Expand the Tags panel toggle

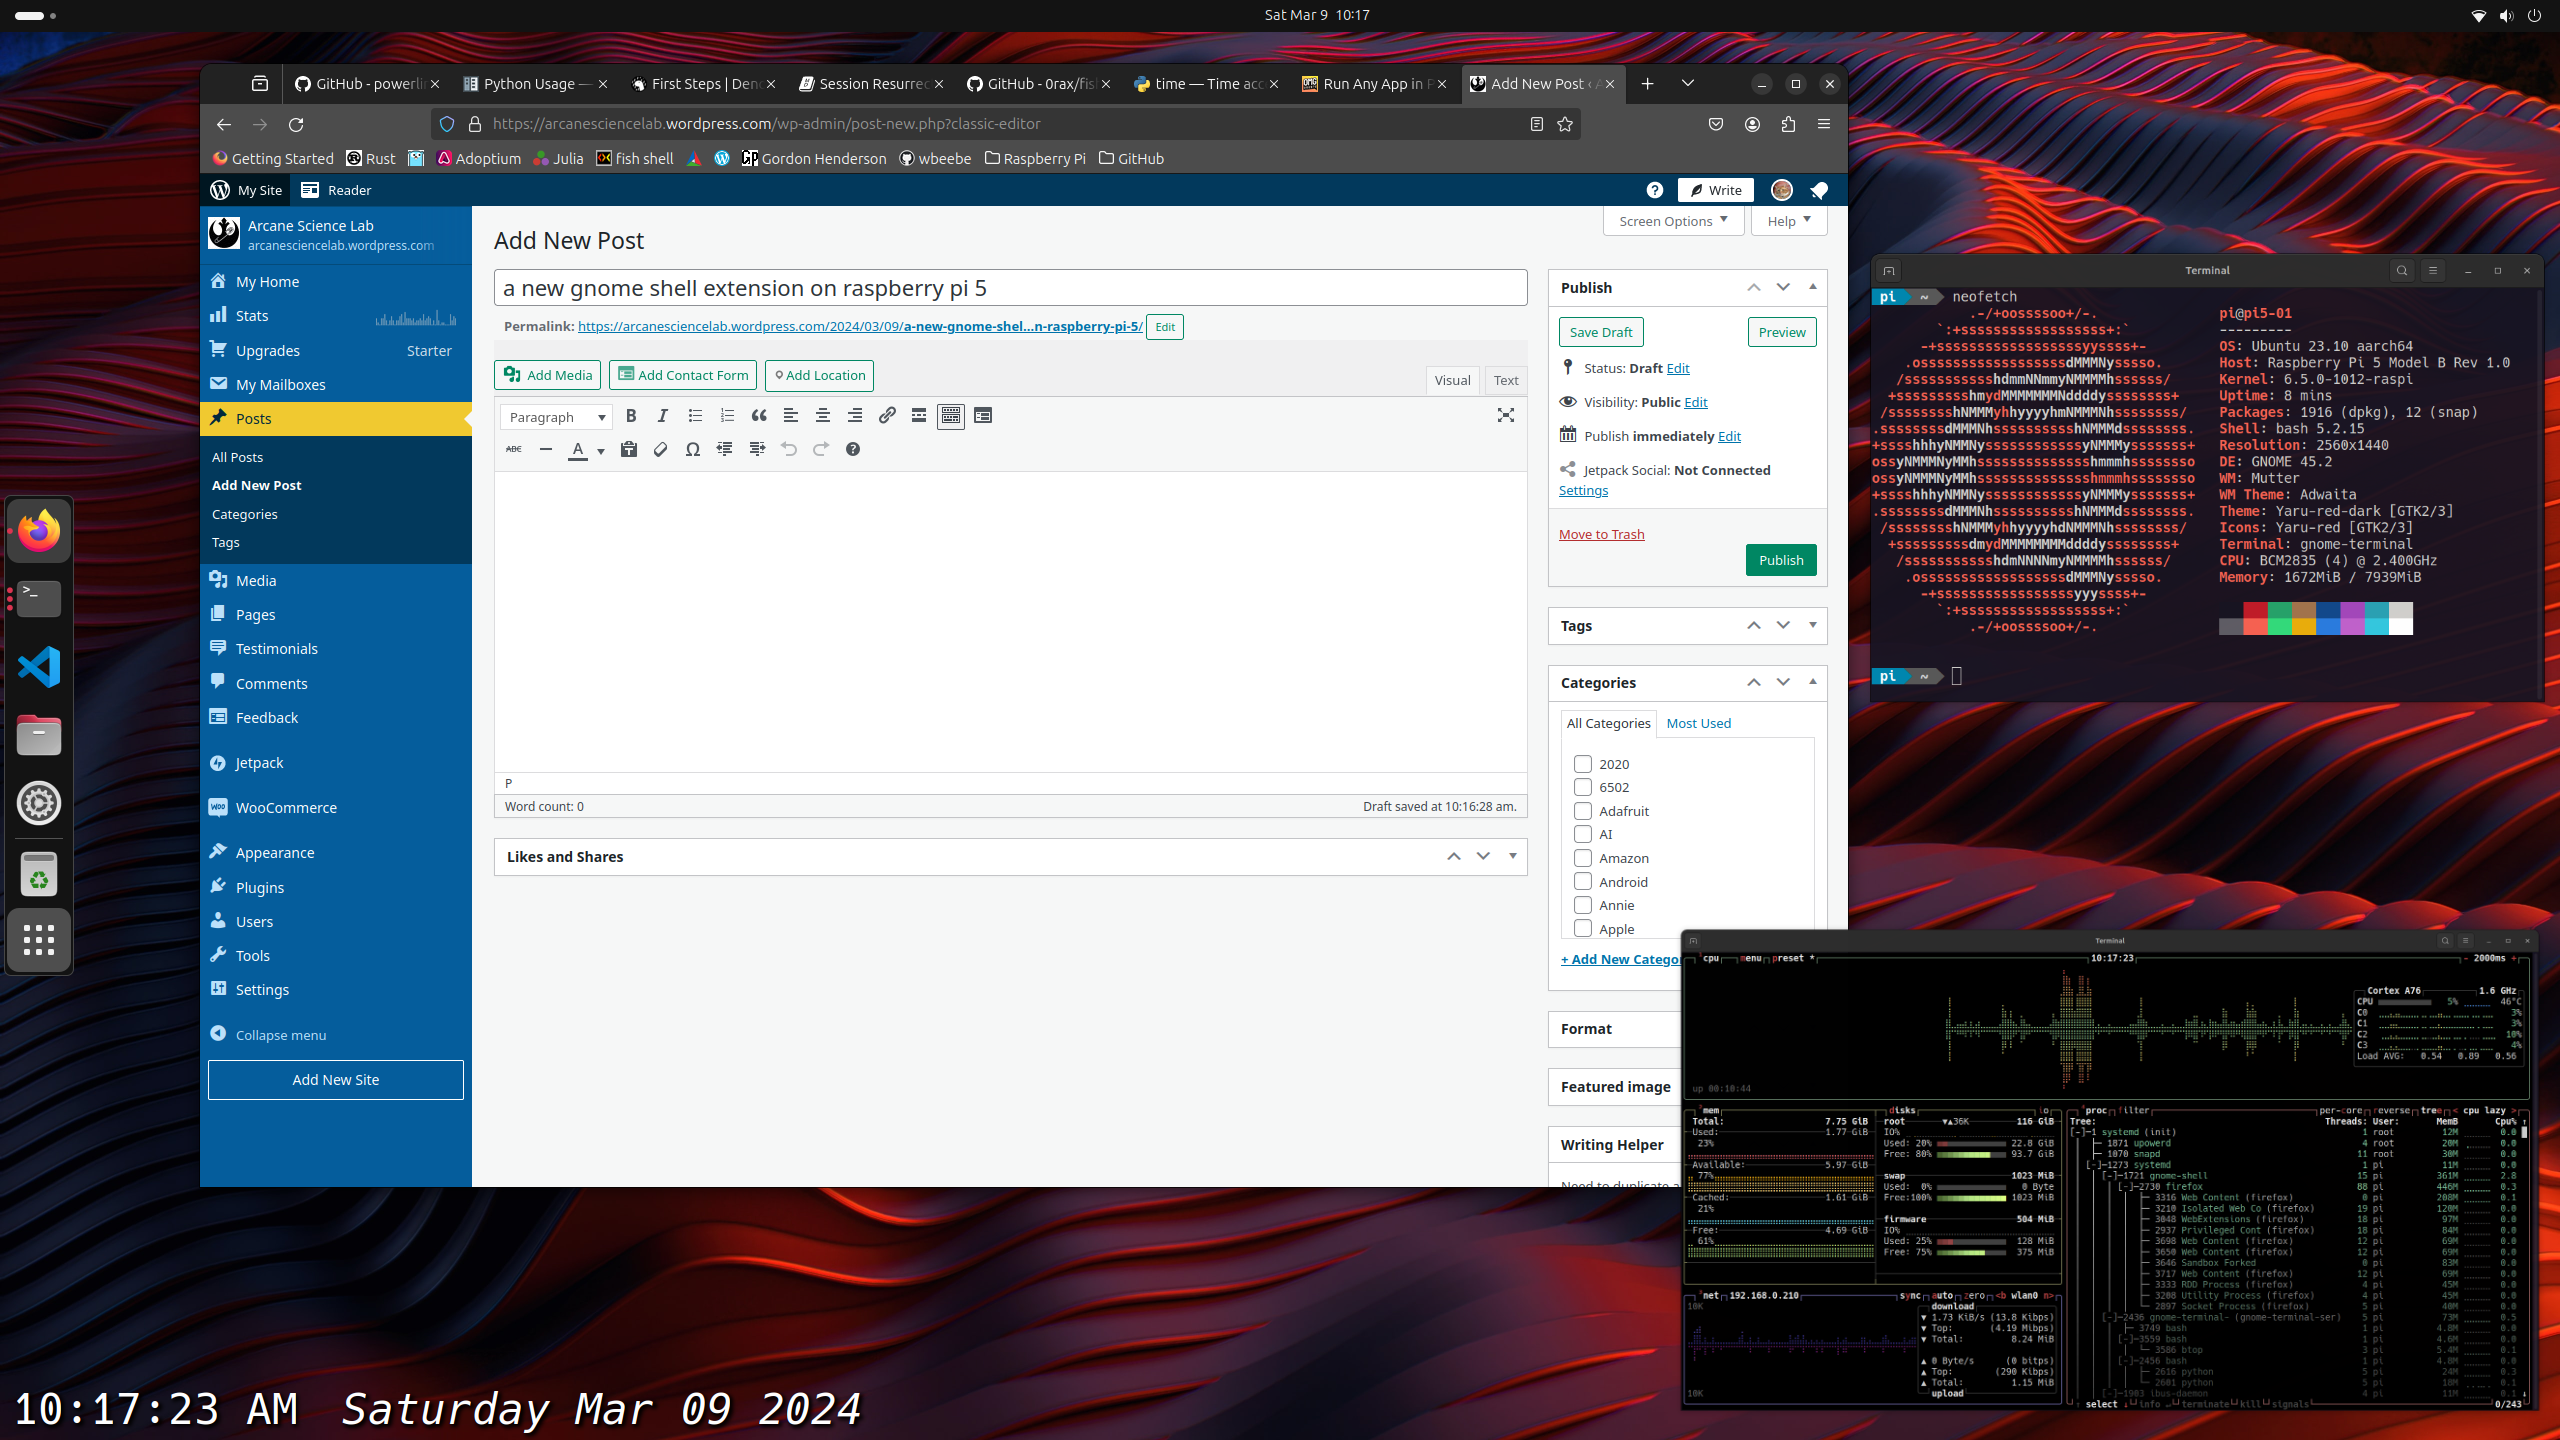point(1813,625)
